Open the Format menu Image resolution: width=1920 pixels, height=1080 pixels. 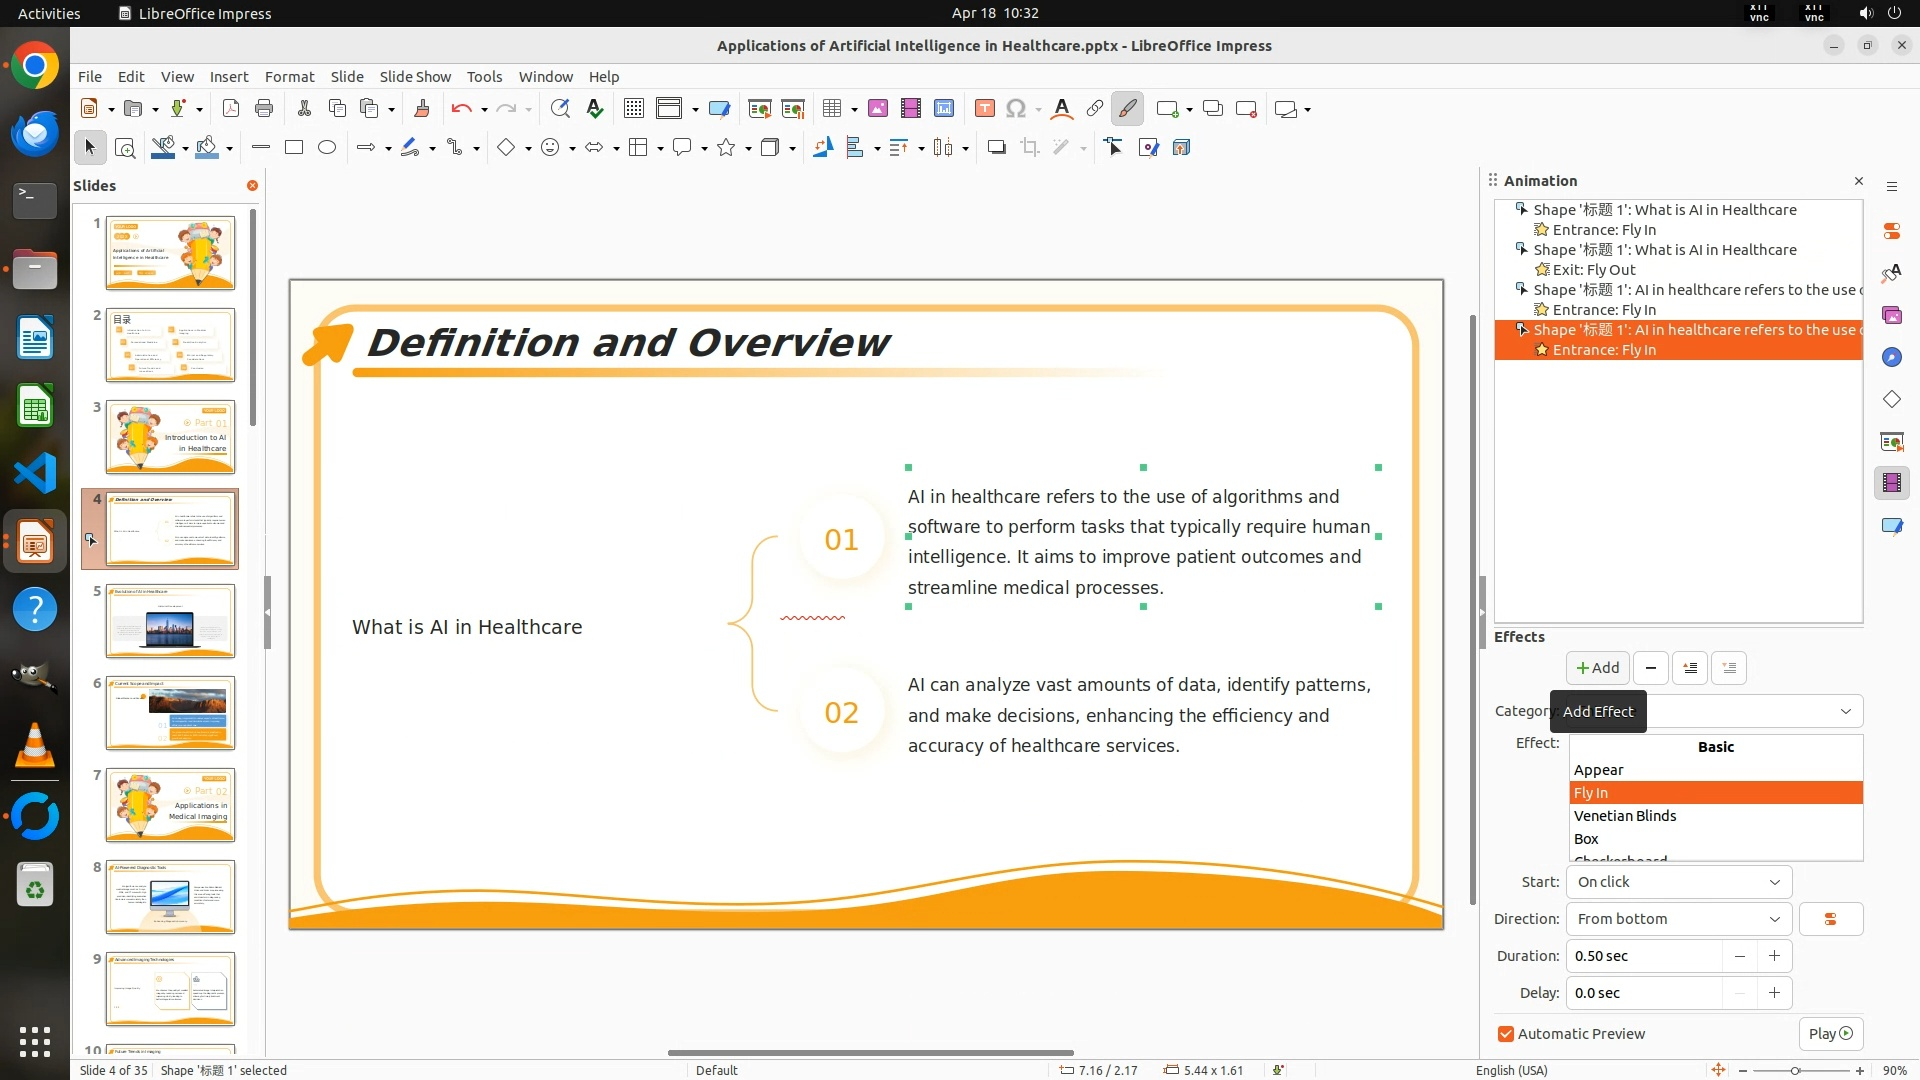(289, 77)
